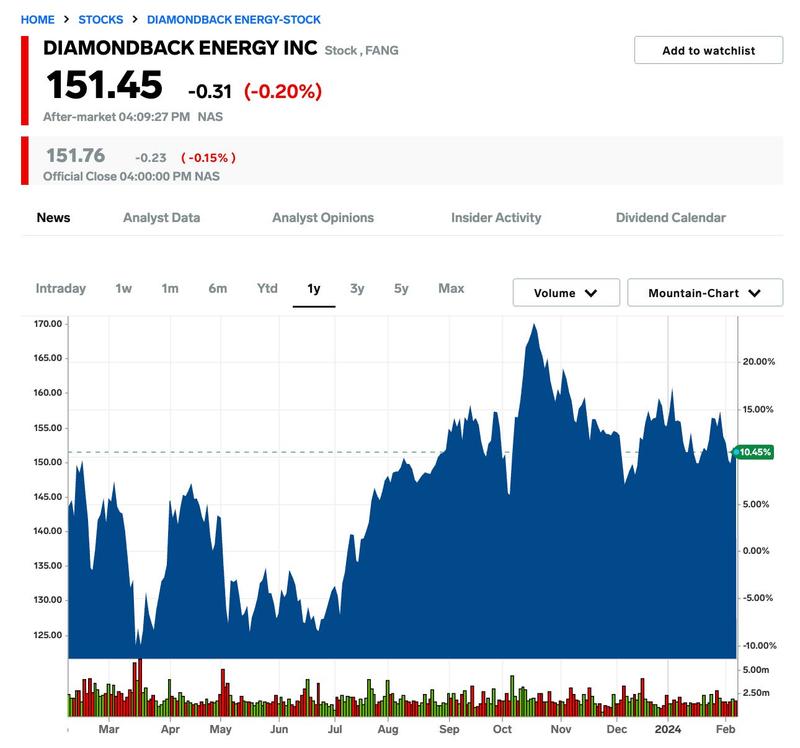Select the Intraday chart range

61,289
